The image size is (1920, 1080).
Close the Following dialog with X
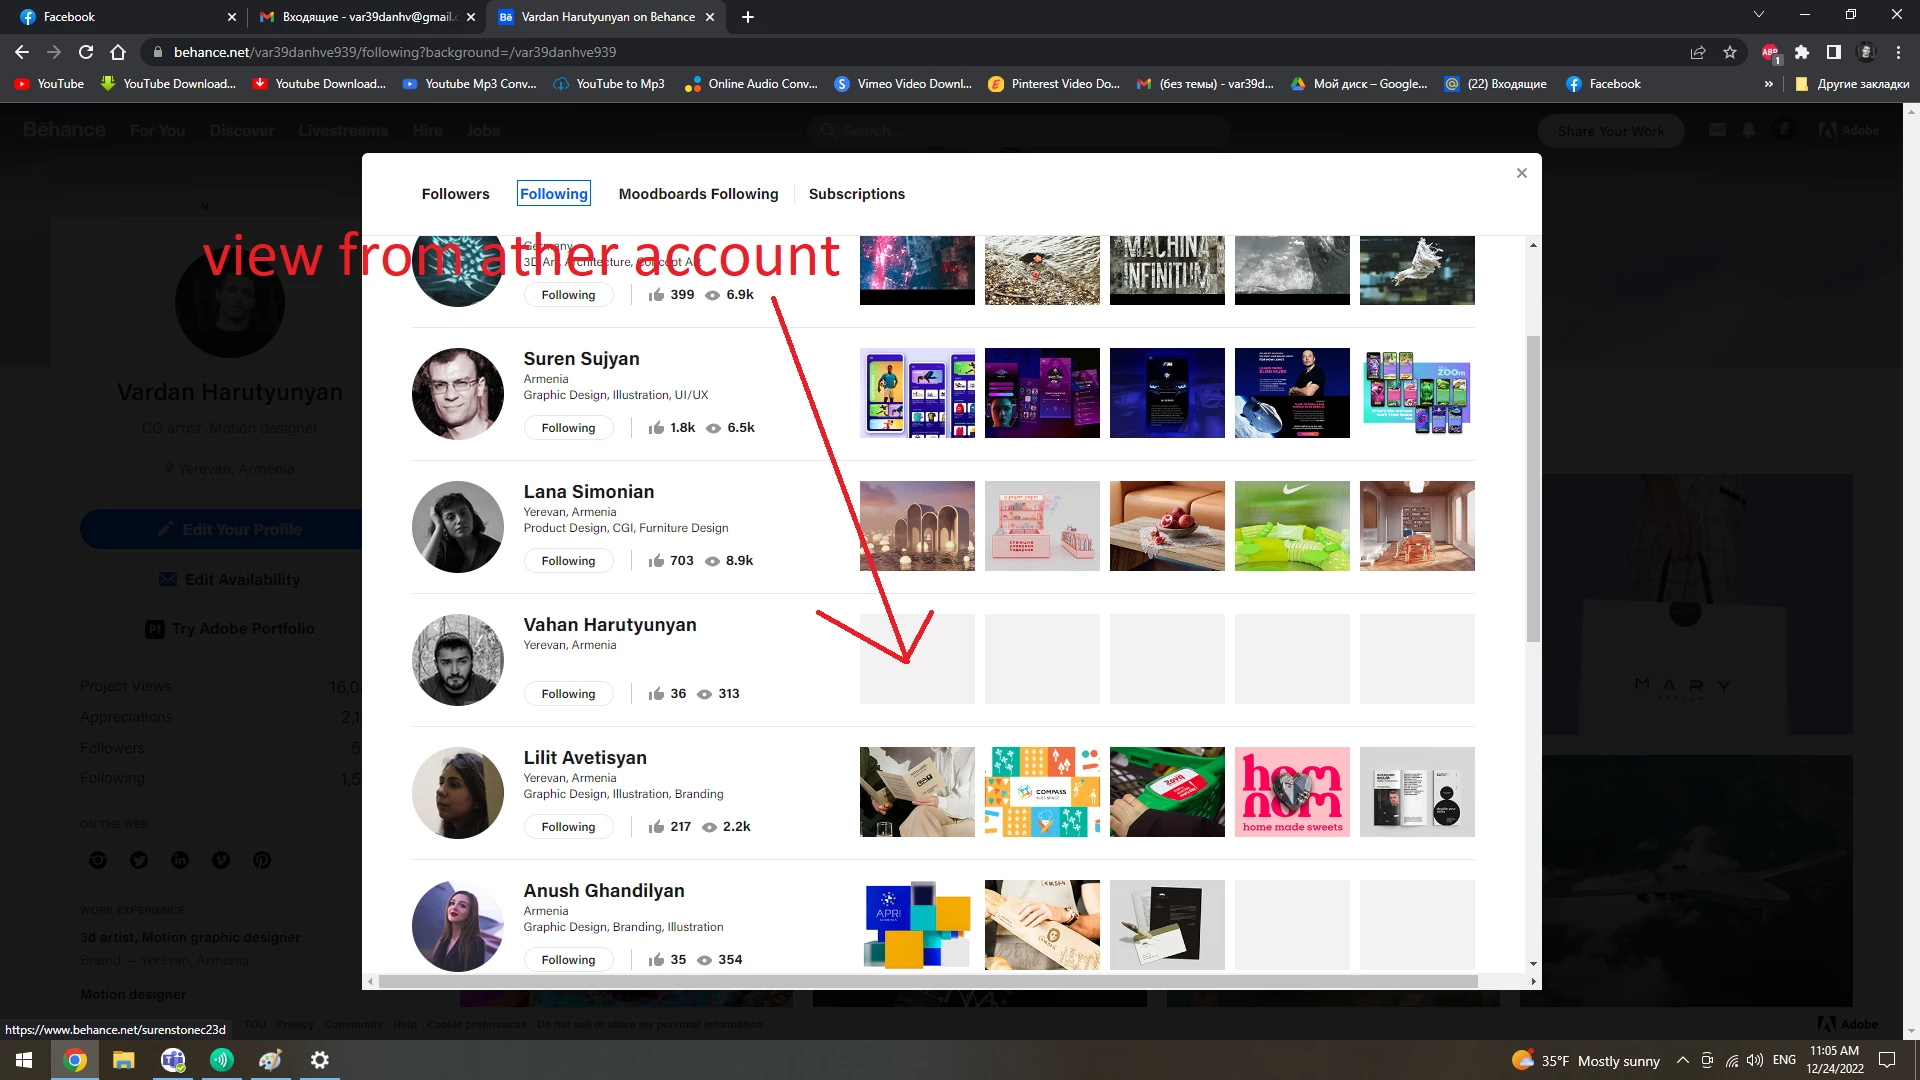[x=1521, y=173]
